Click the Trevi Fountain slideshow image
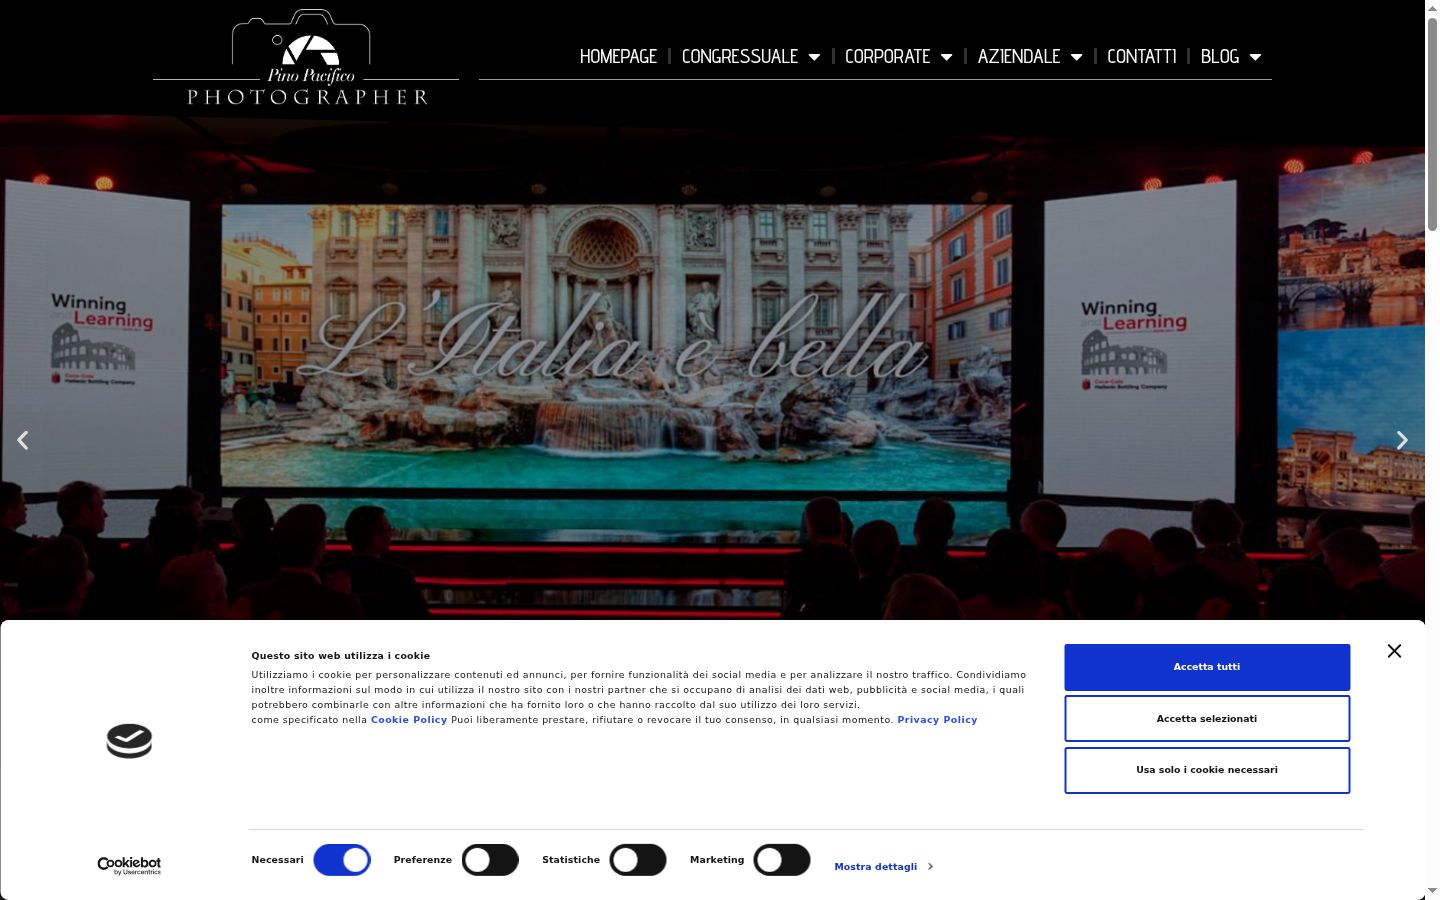Image resolution: width=1440 pixels, height=900 pixels. click(x=712, y=367)
